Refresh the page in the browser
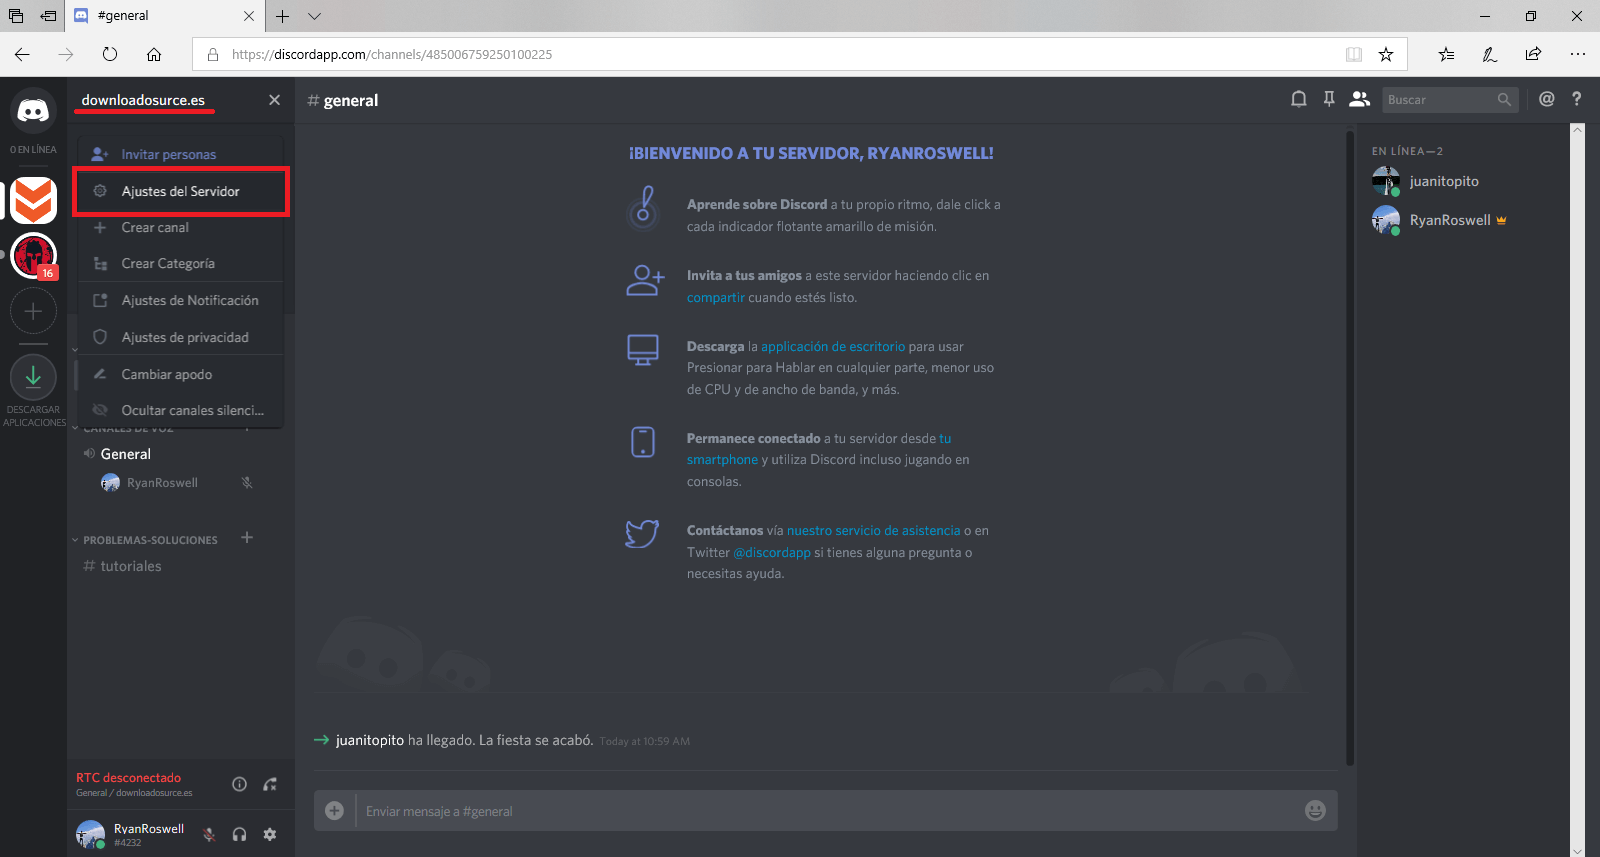 pos(110,54)
